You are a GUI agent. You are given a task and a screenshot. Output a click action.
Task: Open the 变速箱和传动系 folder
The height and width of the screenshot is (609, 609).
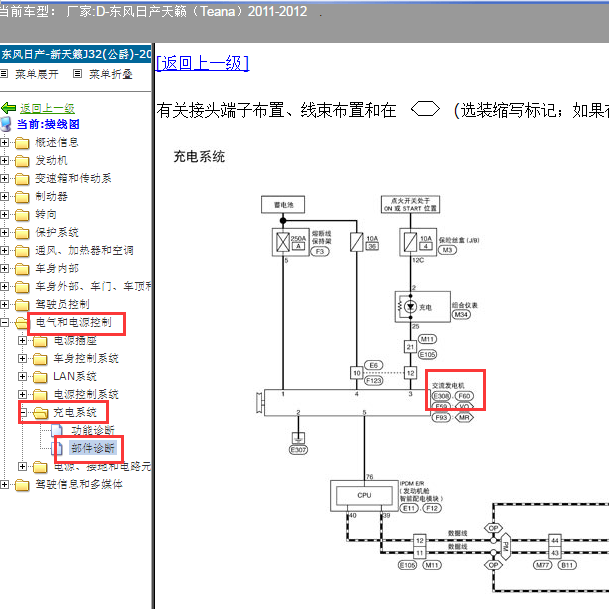click(73, 178)
